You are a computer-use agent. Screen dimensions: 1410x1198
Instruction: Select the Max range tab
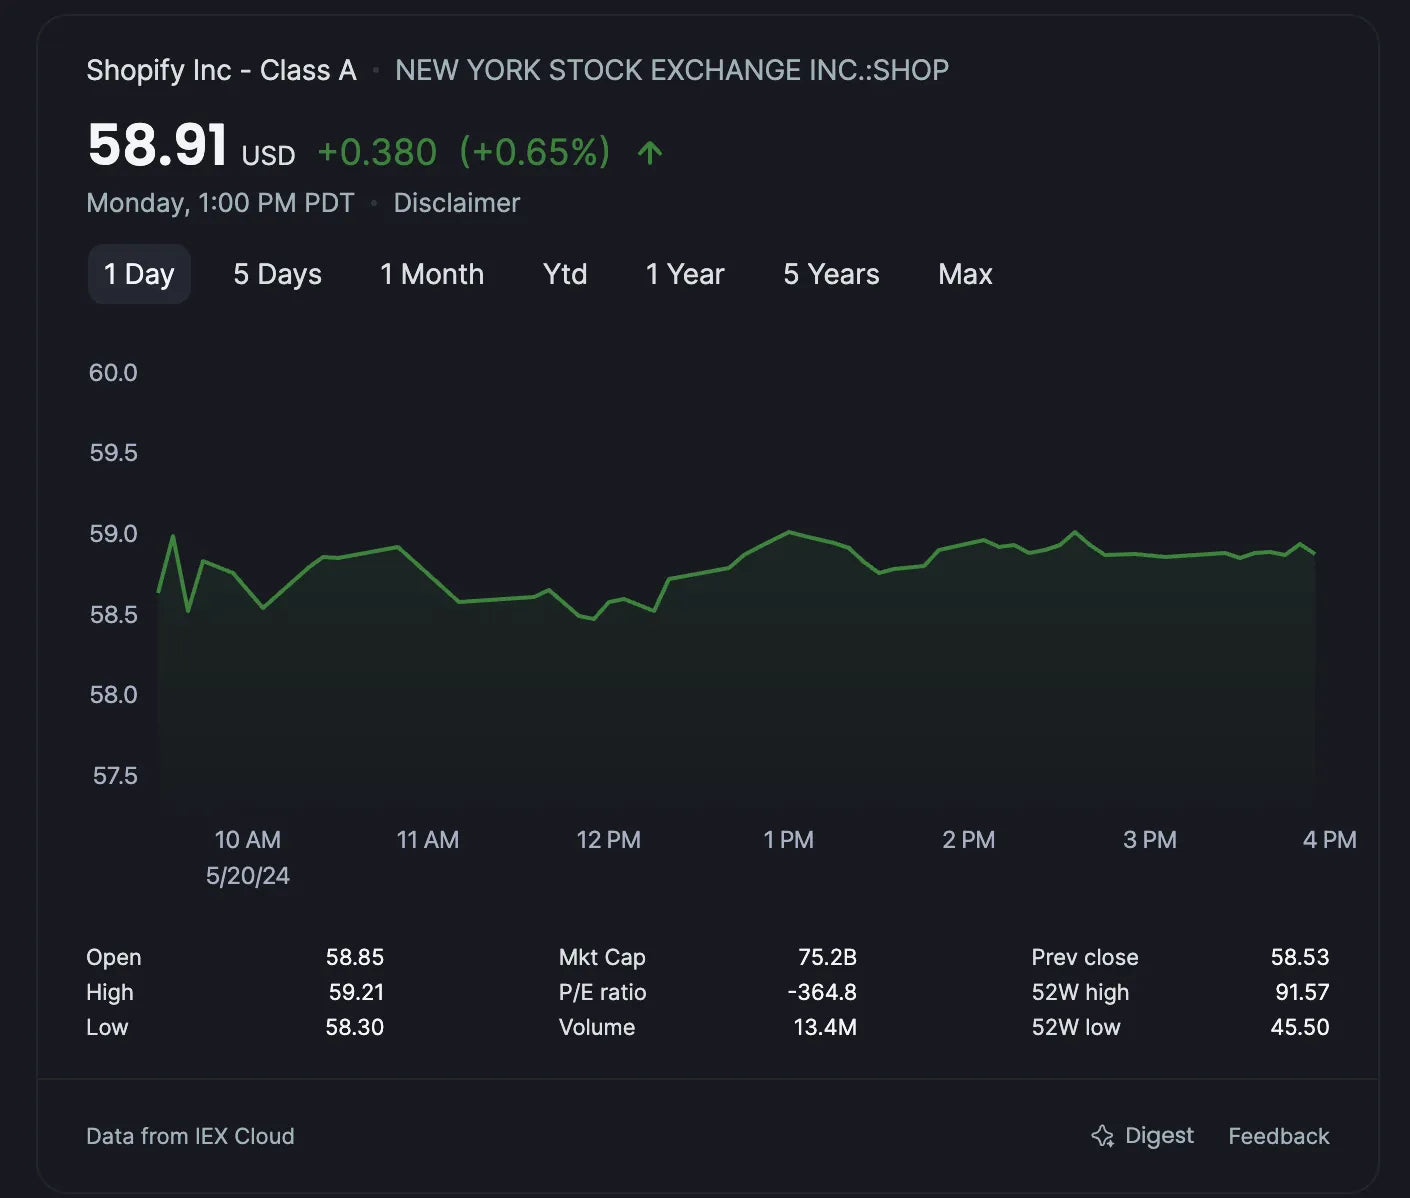965,274
